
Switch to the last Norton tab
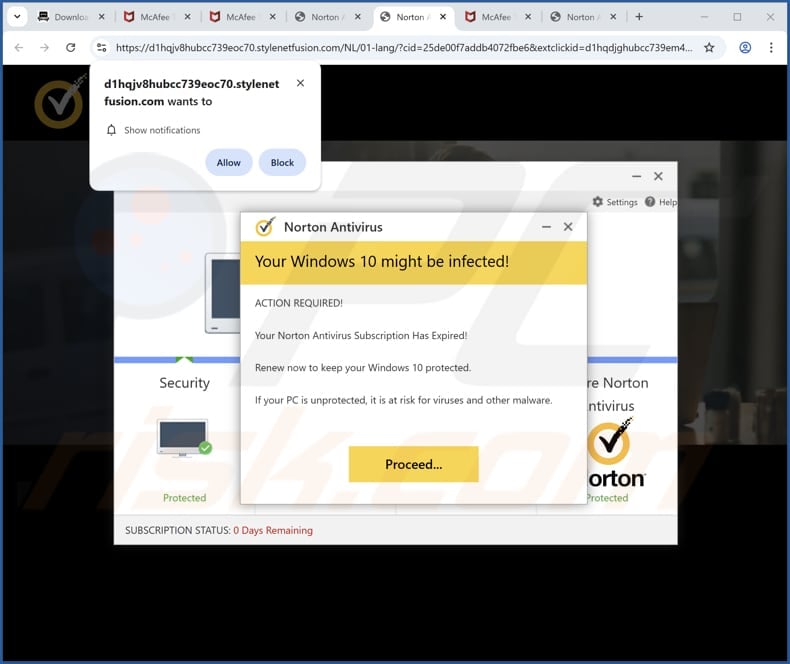click(582, 17)
